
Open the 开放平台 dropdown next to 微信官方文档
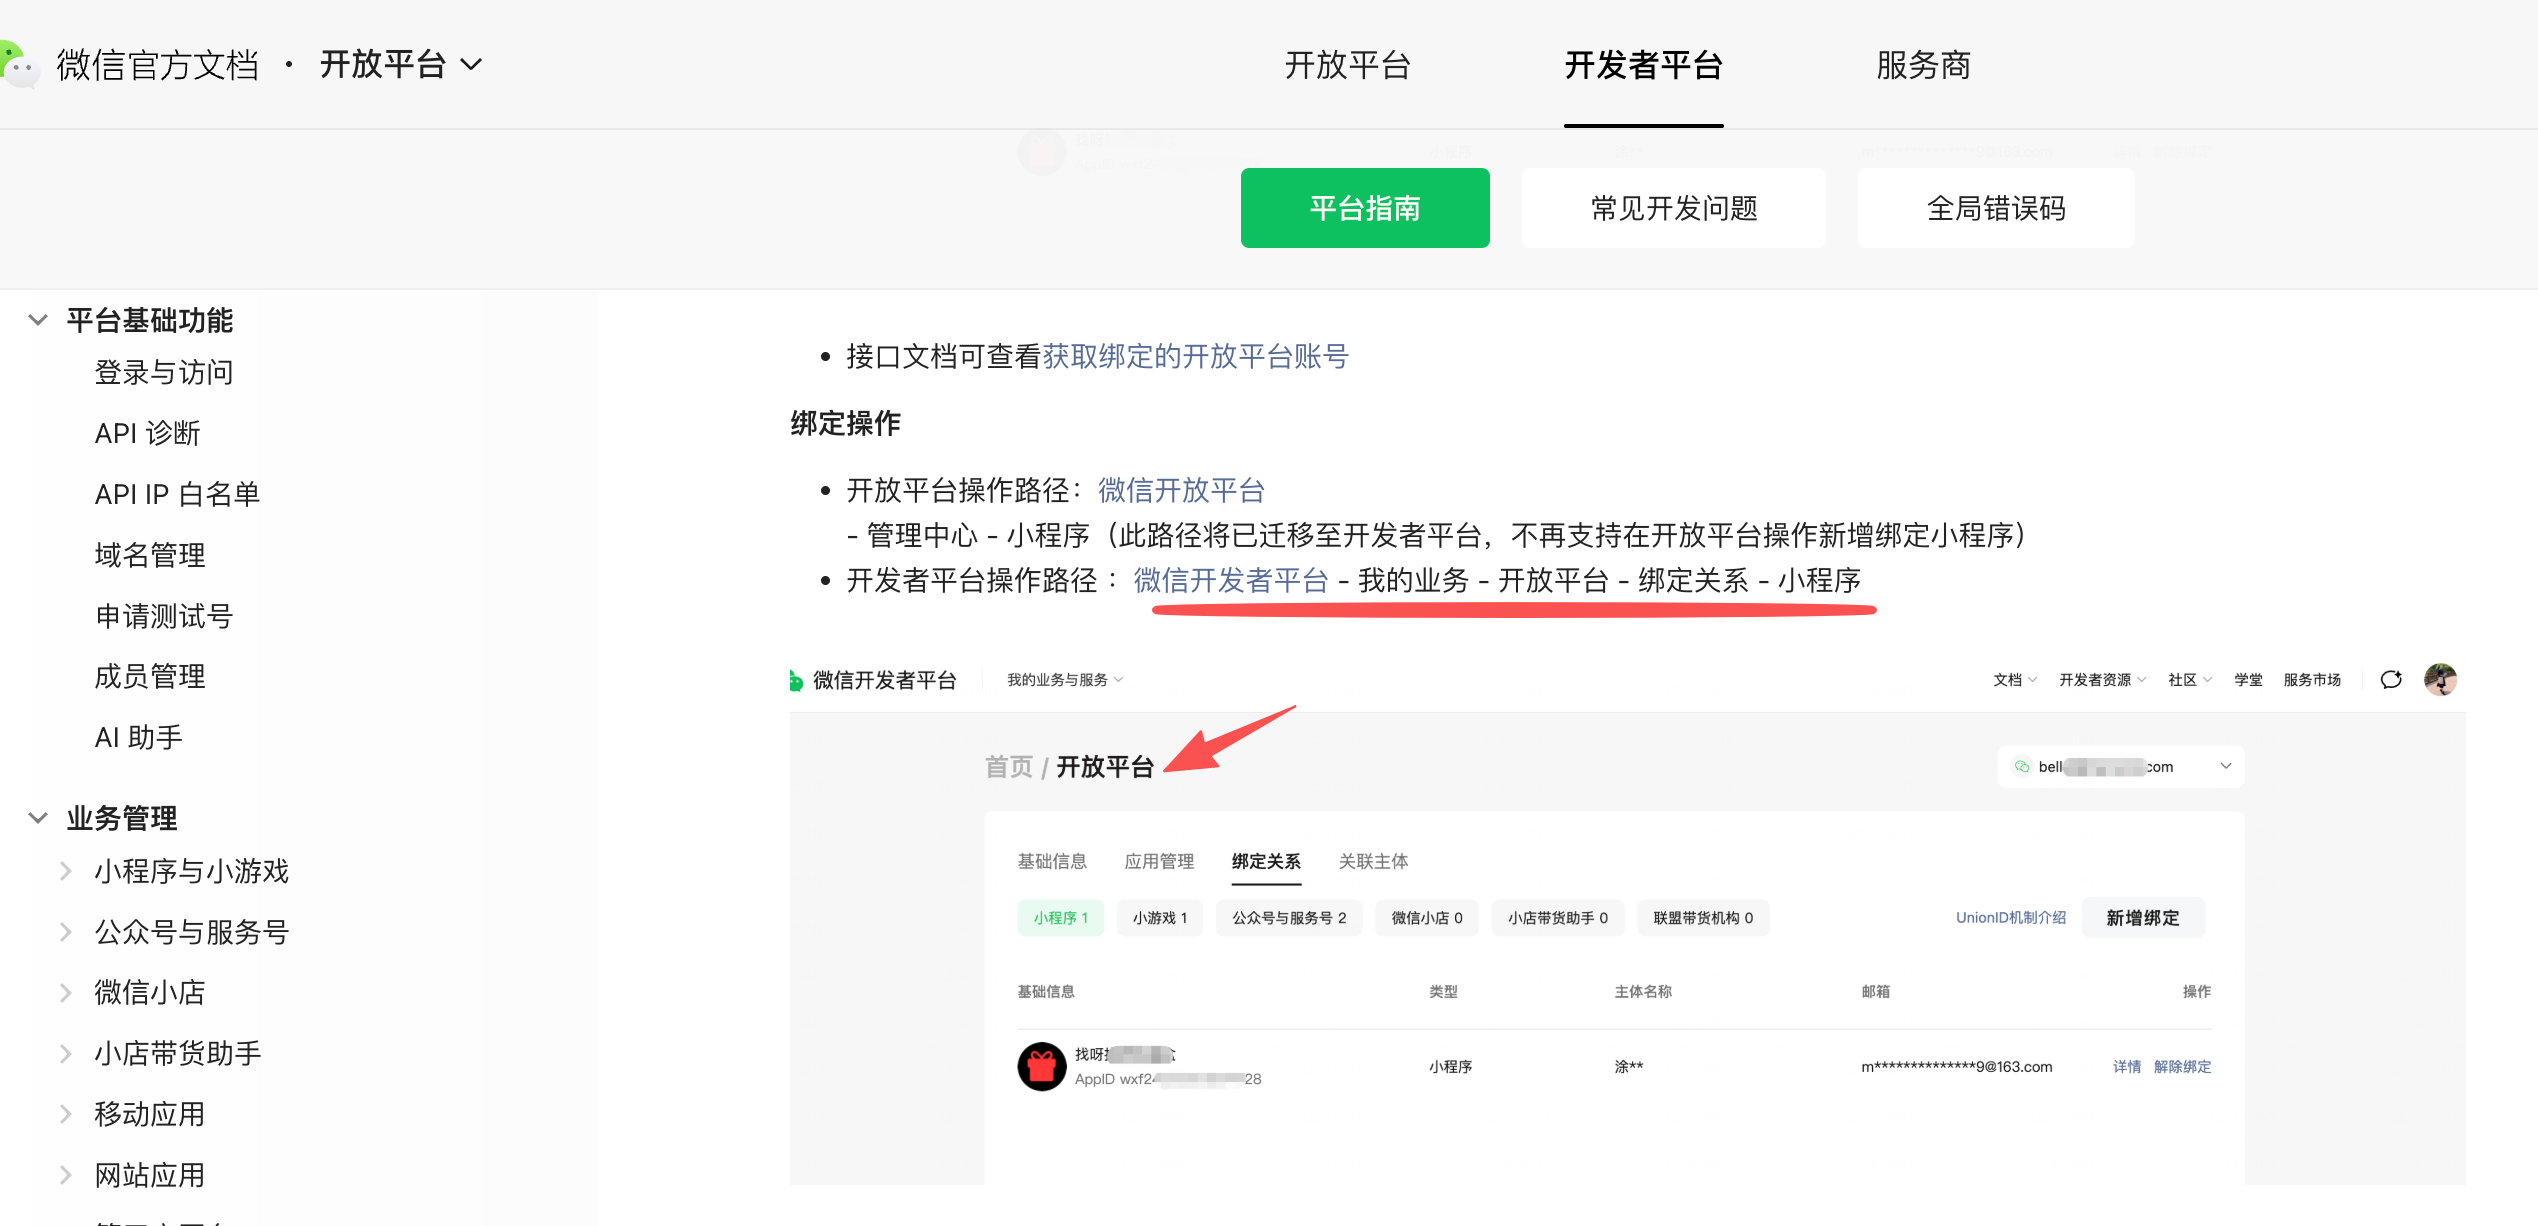pos(400,65)
